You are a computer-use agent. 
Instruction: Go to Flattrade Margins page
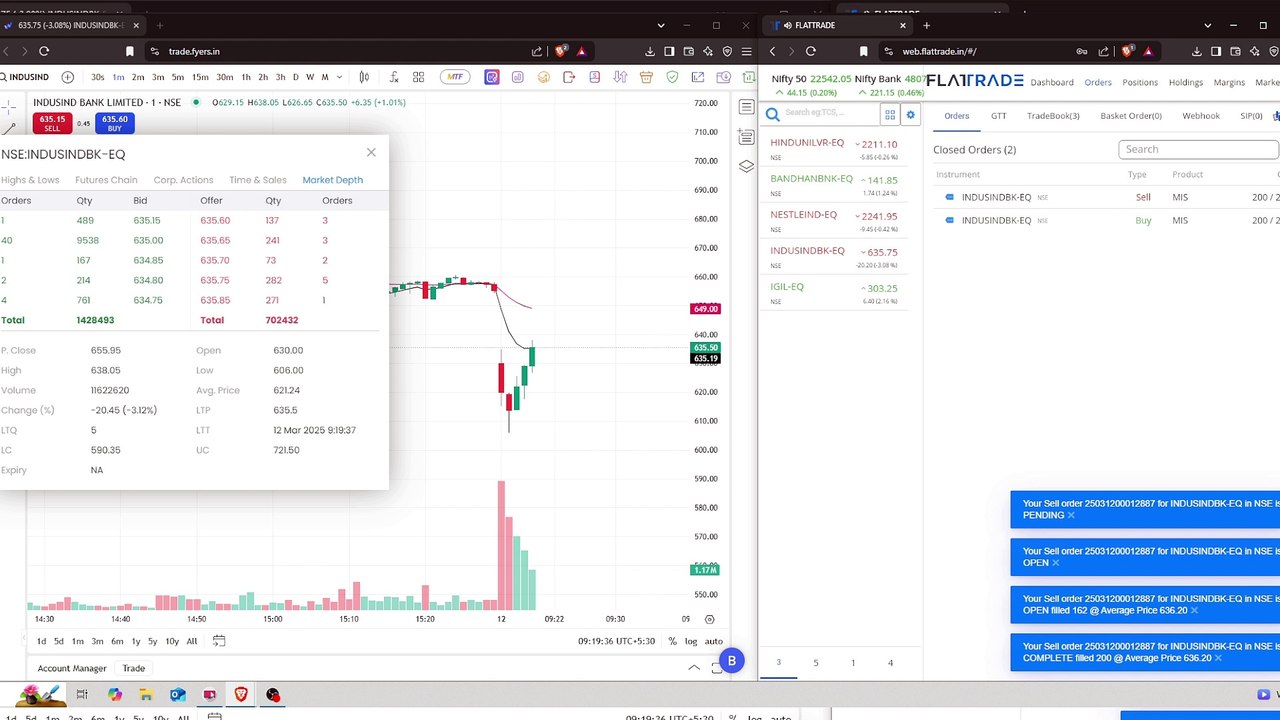pos(1229,82)
